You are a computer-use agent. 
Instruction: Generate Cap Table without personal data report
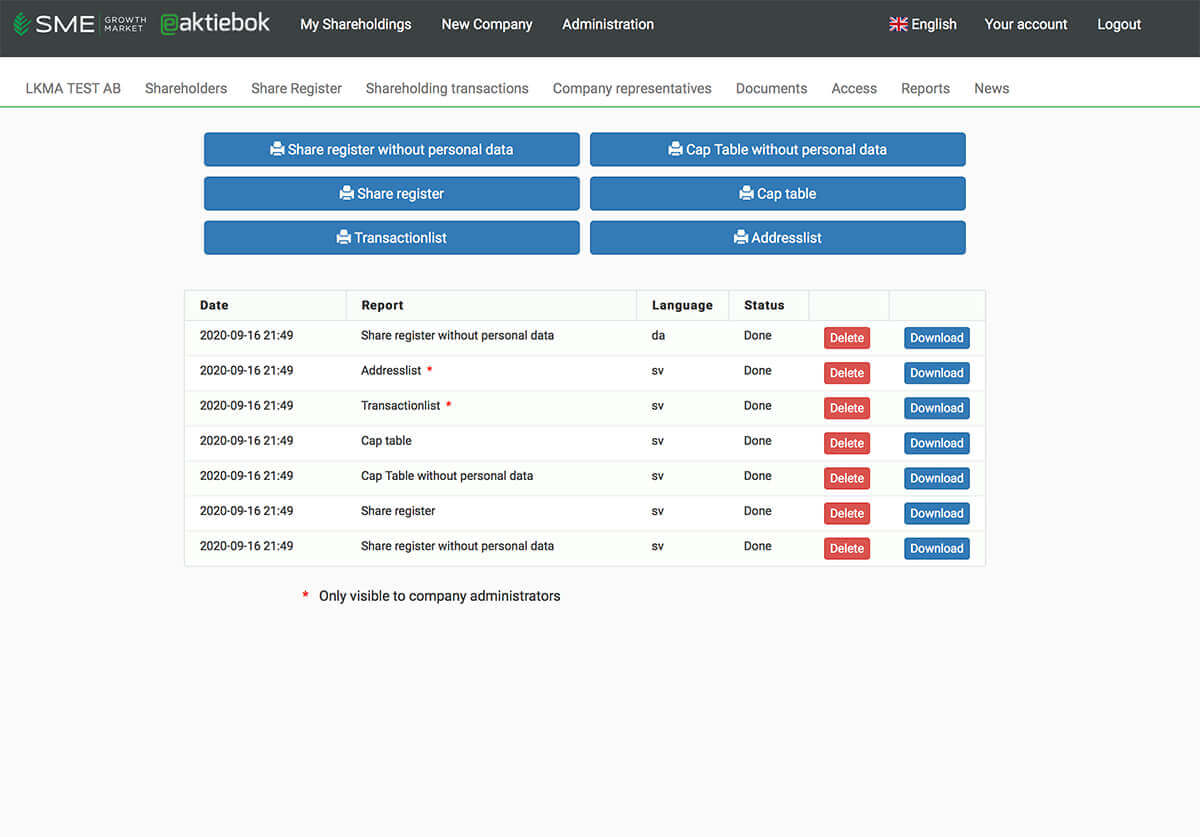[x=778, y=149]
